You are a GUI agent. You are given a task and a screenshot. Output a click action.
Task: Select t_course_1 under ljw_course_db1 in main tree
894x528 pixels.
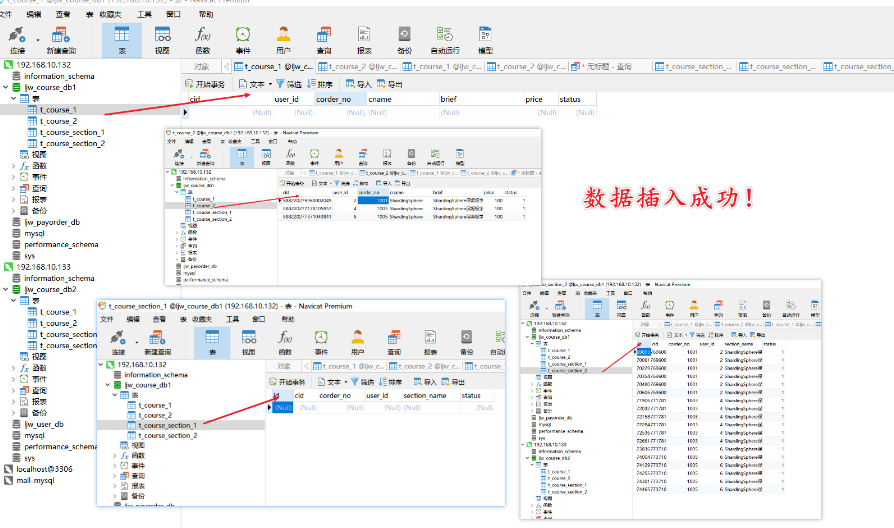58,110
